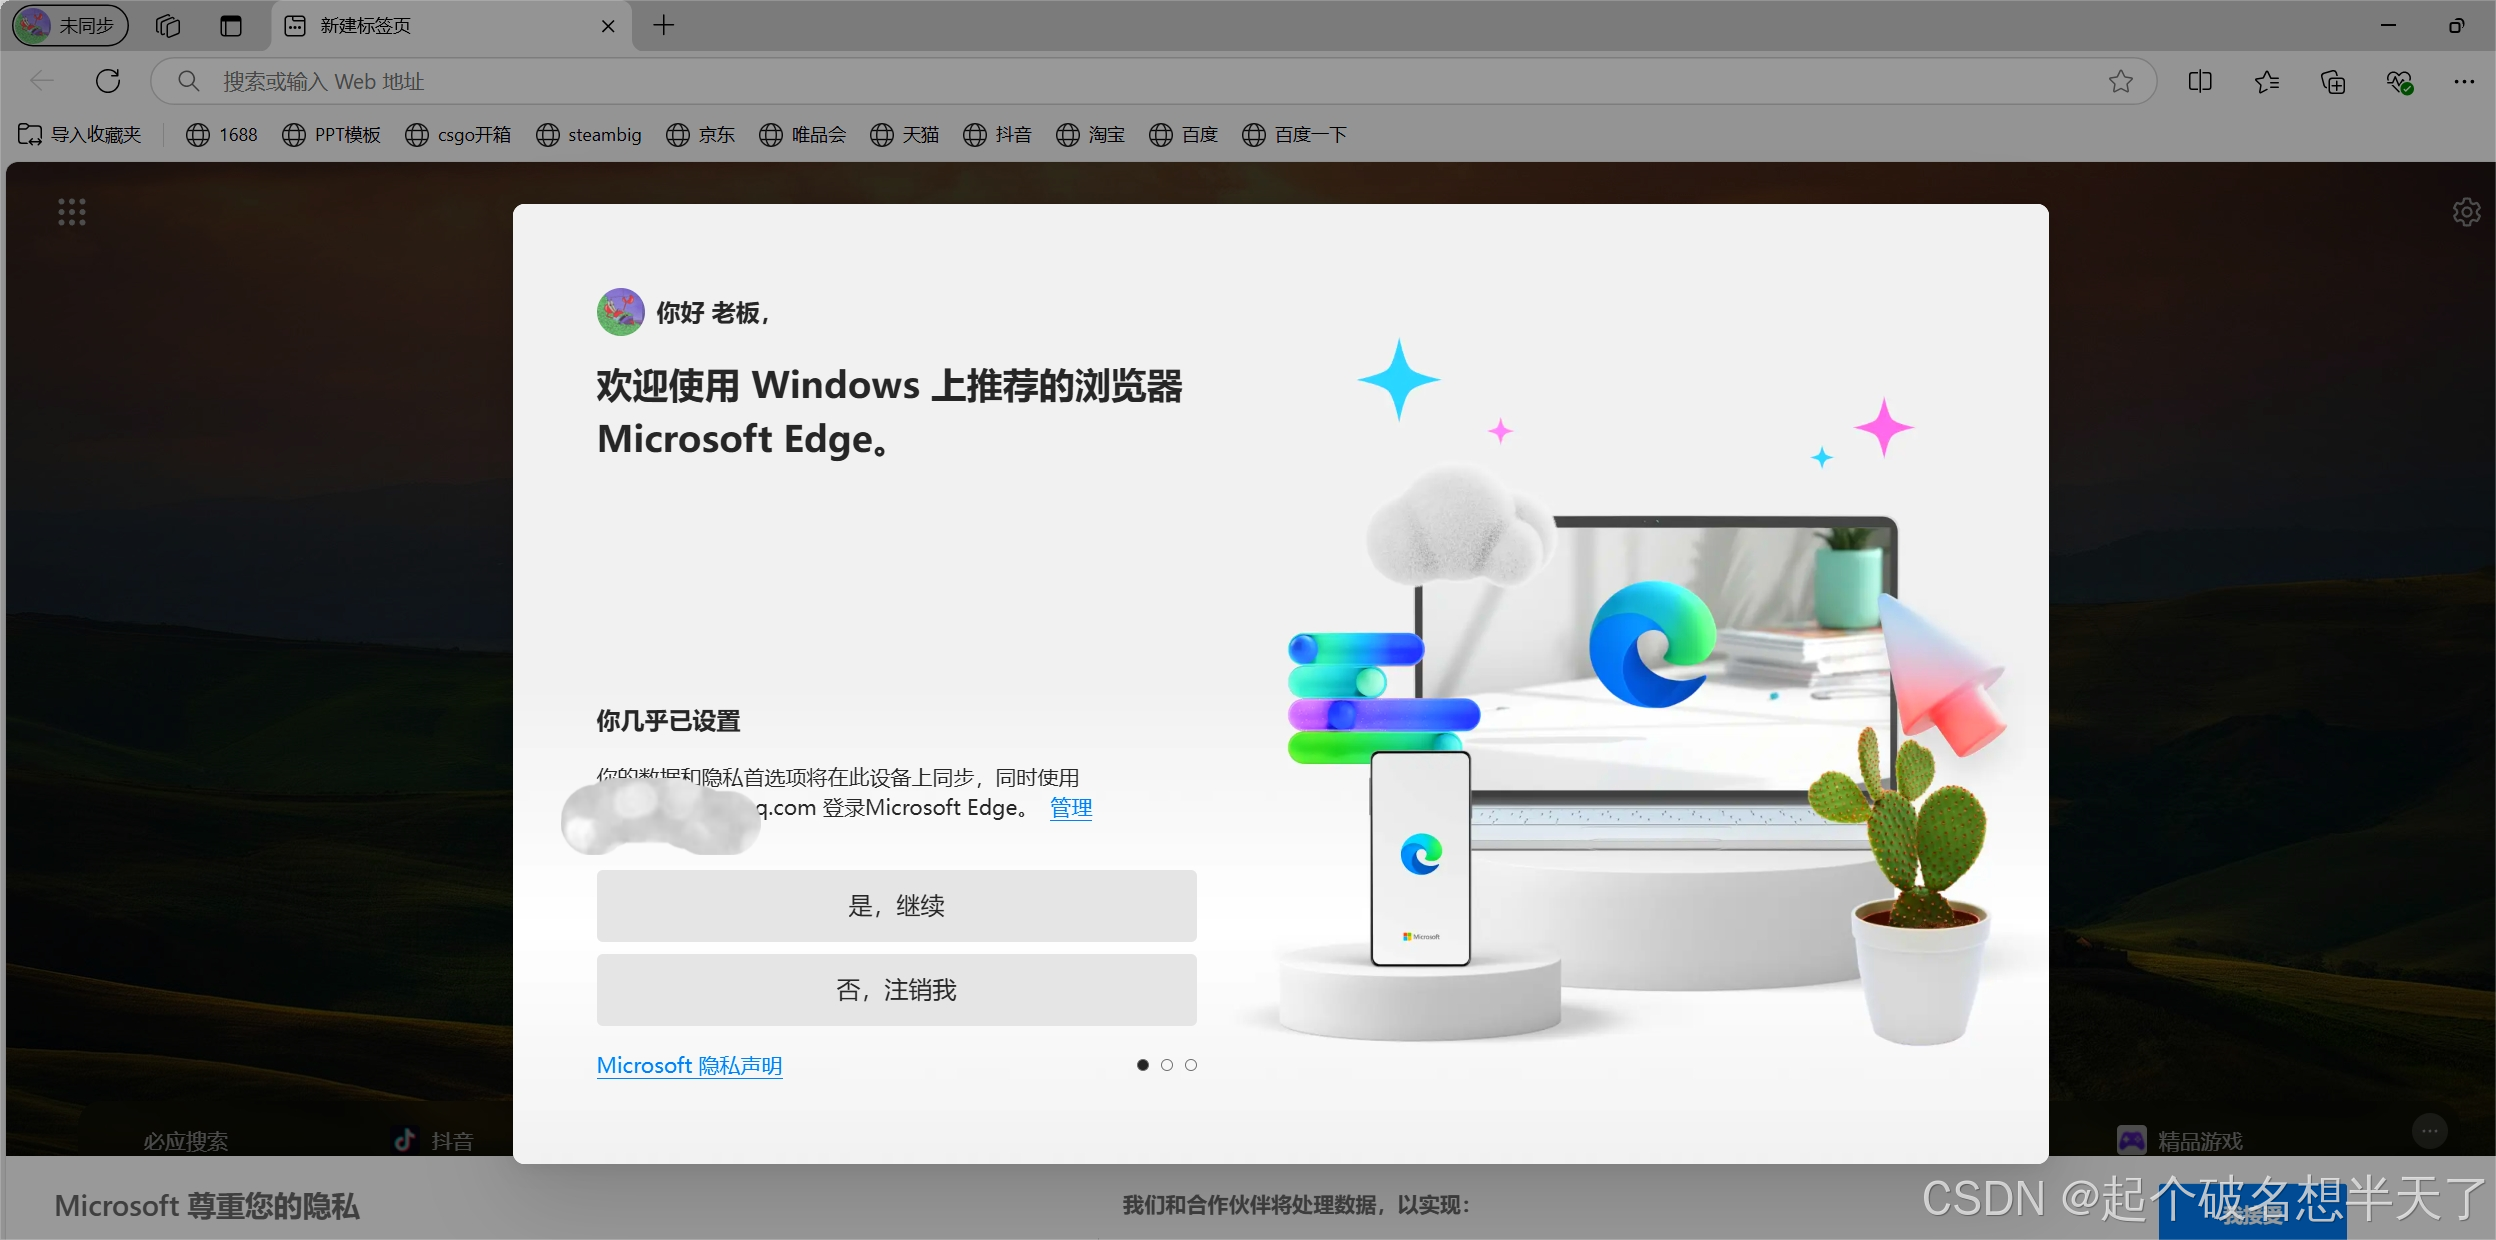Image resolution: width=2496 pixels, height=1240 pixels.
Task: Open new tab page settings gear
Action: coord(2466,212)
